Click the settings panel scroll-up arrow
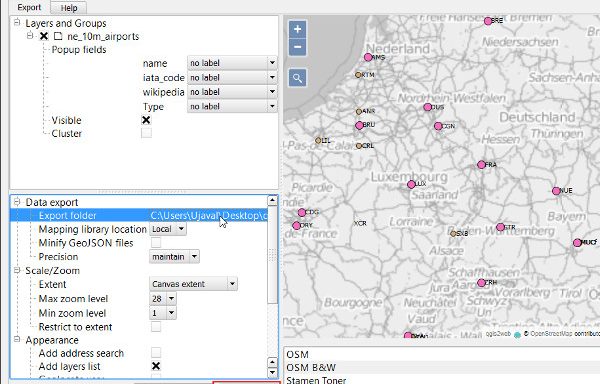Screen dimensions: 600x384 272,200
